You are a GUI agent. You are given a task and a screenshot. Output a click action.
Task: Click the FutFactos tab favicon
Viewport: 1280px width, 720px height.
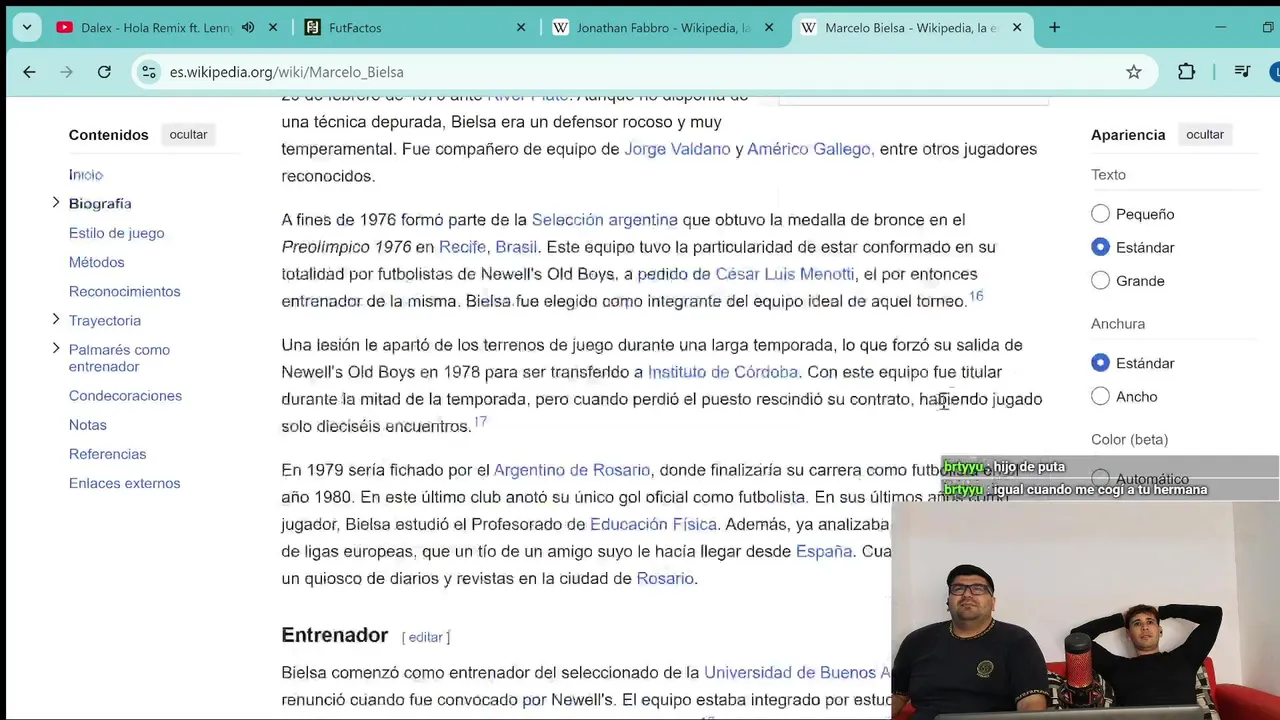point(313,28)
